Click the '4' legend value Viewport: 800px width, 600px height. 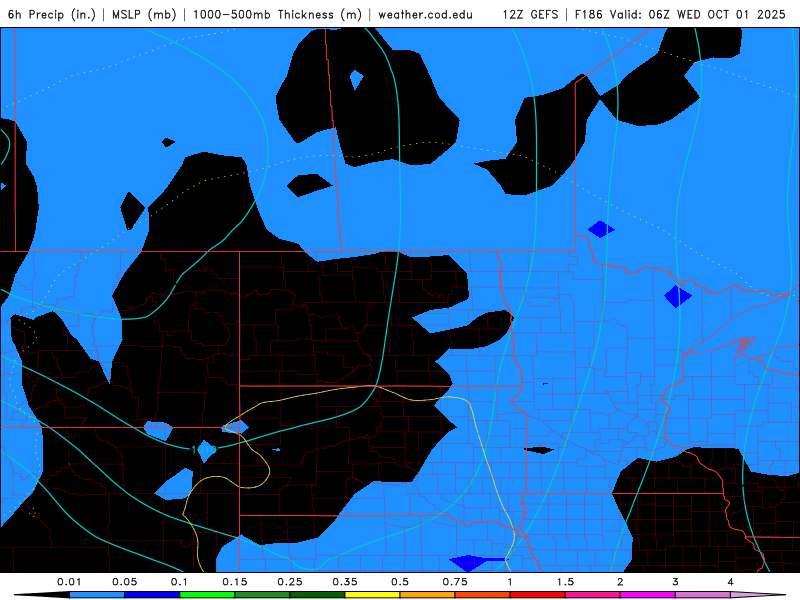[x=731, y=582]
